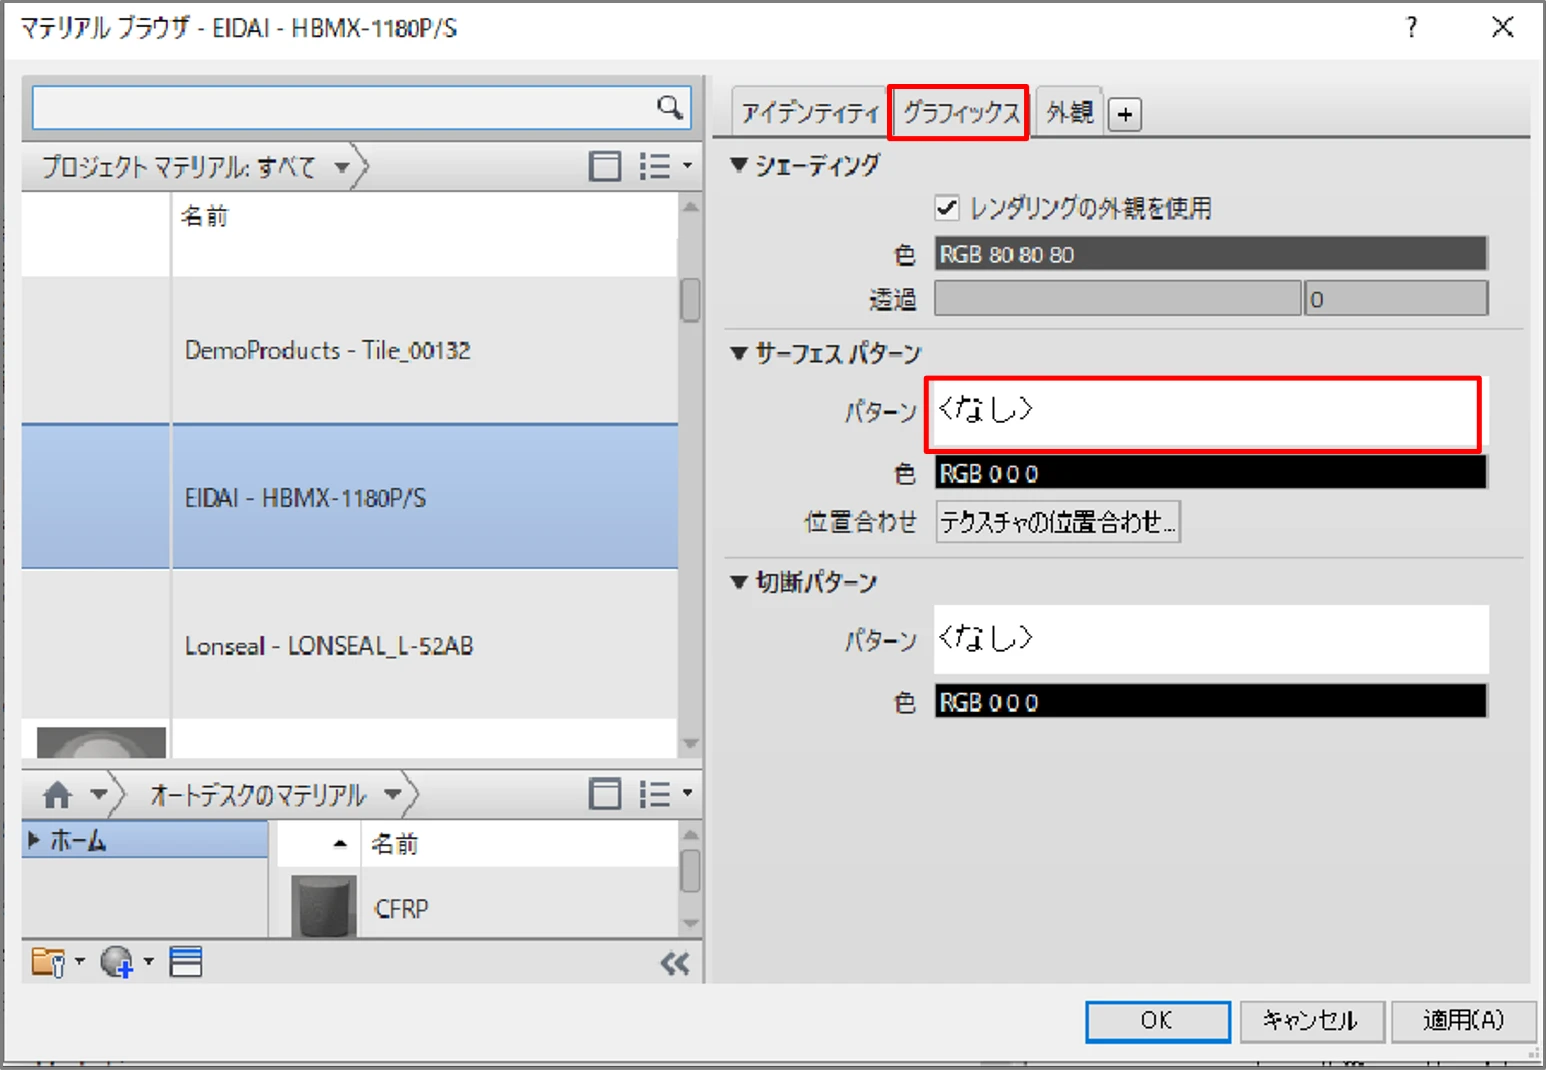Expand the ホーム tree node
Image resolution: width=1546 pixels, height=1070 pixels.
[34, 840]
